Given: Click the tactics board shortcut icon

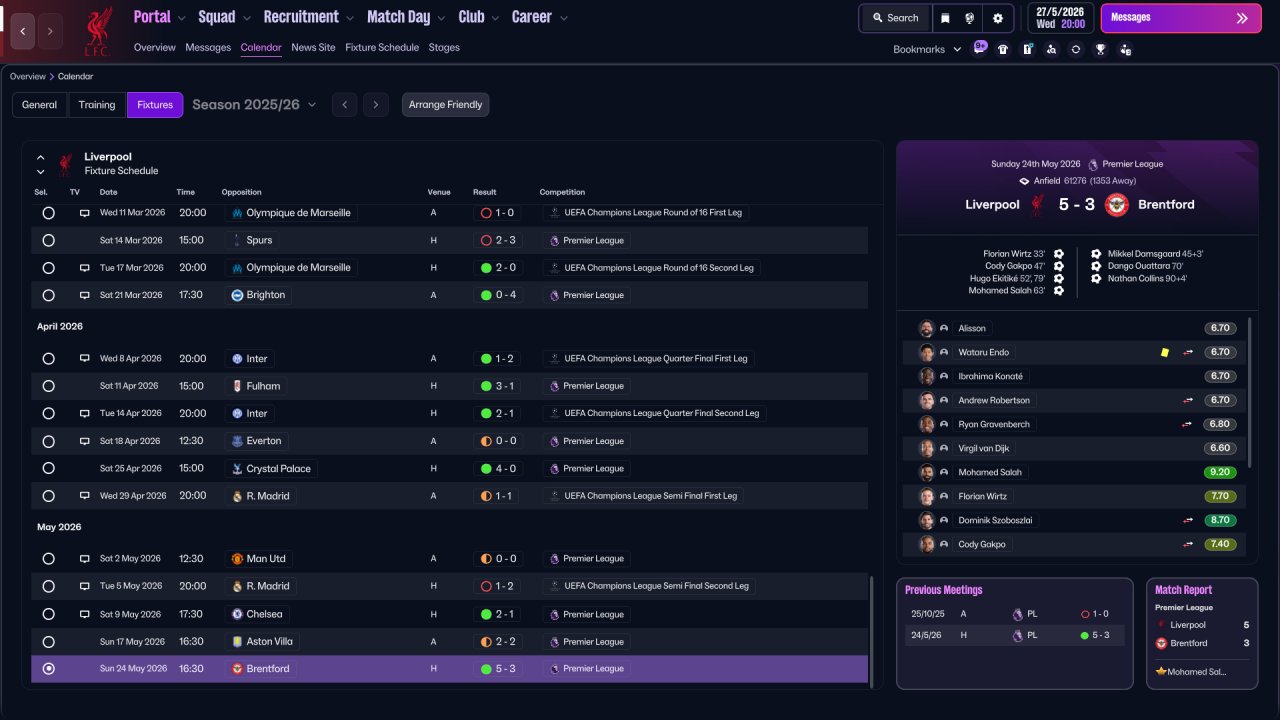Looking at the screenshot, I should (x=1027, y=49).
